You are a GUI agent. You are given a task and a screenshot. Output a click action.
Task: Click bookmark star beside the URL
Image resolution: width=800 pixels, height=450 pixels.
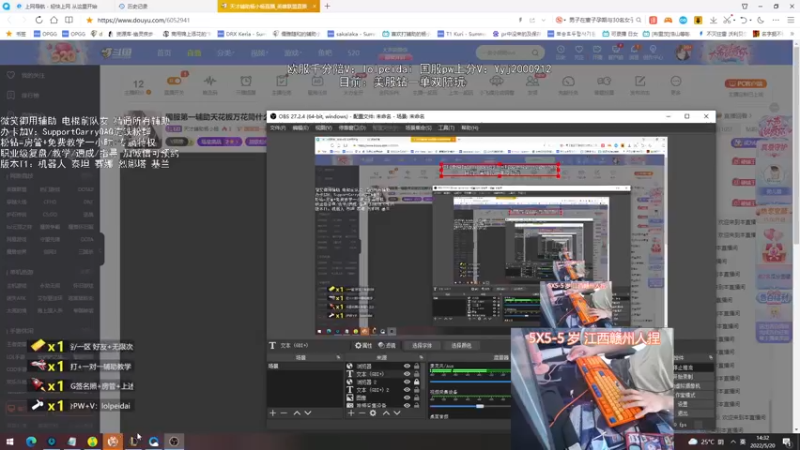[89, 20]
